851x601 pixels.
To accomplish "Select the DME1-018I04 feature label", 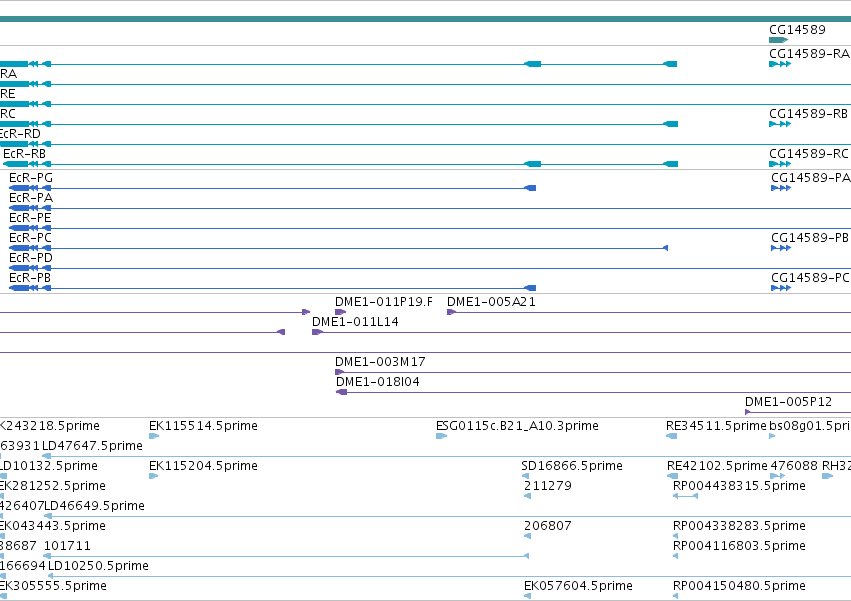I will 378,382.
